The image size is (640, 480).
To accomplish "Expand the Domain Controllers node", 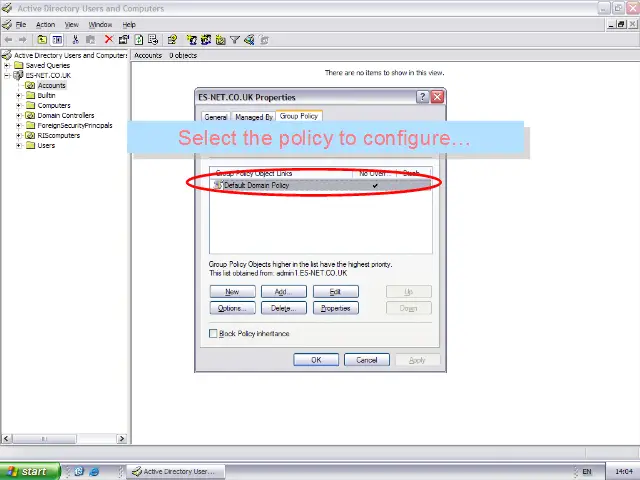I will pos(19,116).
